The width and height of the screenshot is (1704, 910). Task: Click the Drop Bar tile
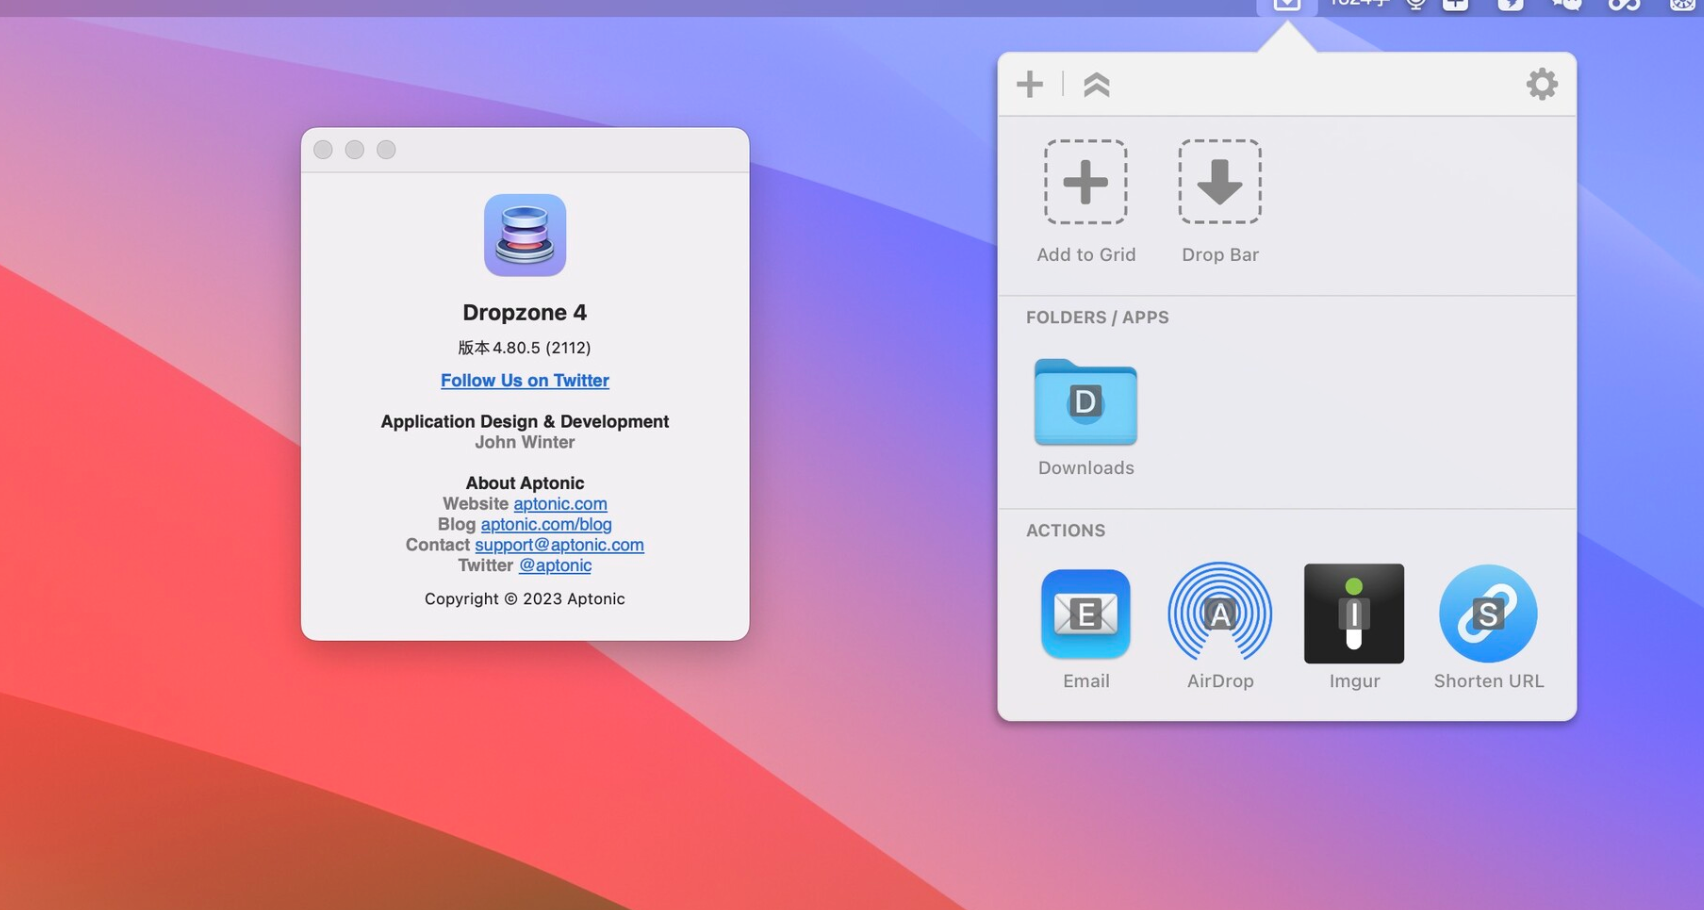coord(1219,202)
